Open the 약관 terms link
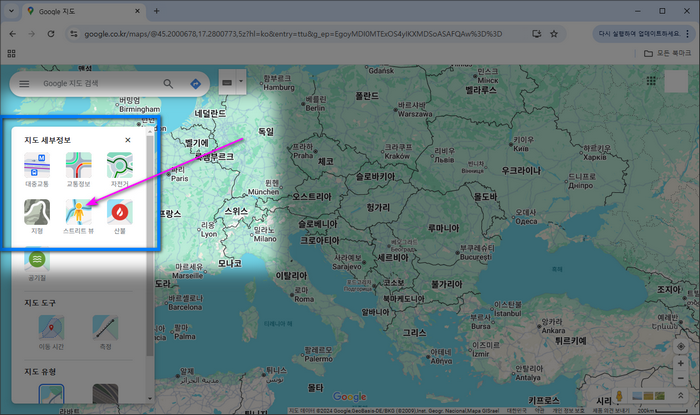The width and height of the screenshot is (700, 415). (540, 410)
